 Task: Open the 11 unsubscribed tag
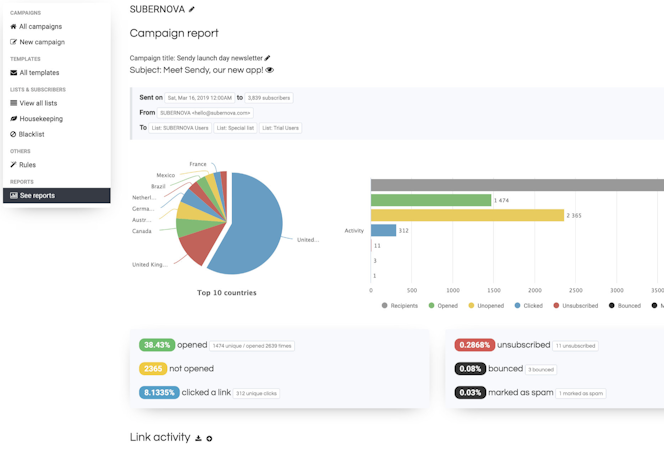coord(575,346)
